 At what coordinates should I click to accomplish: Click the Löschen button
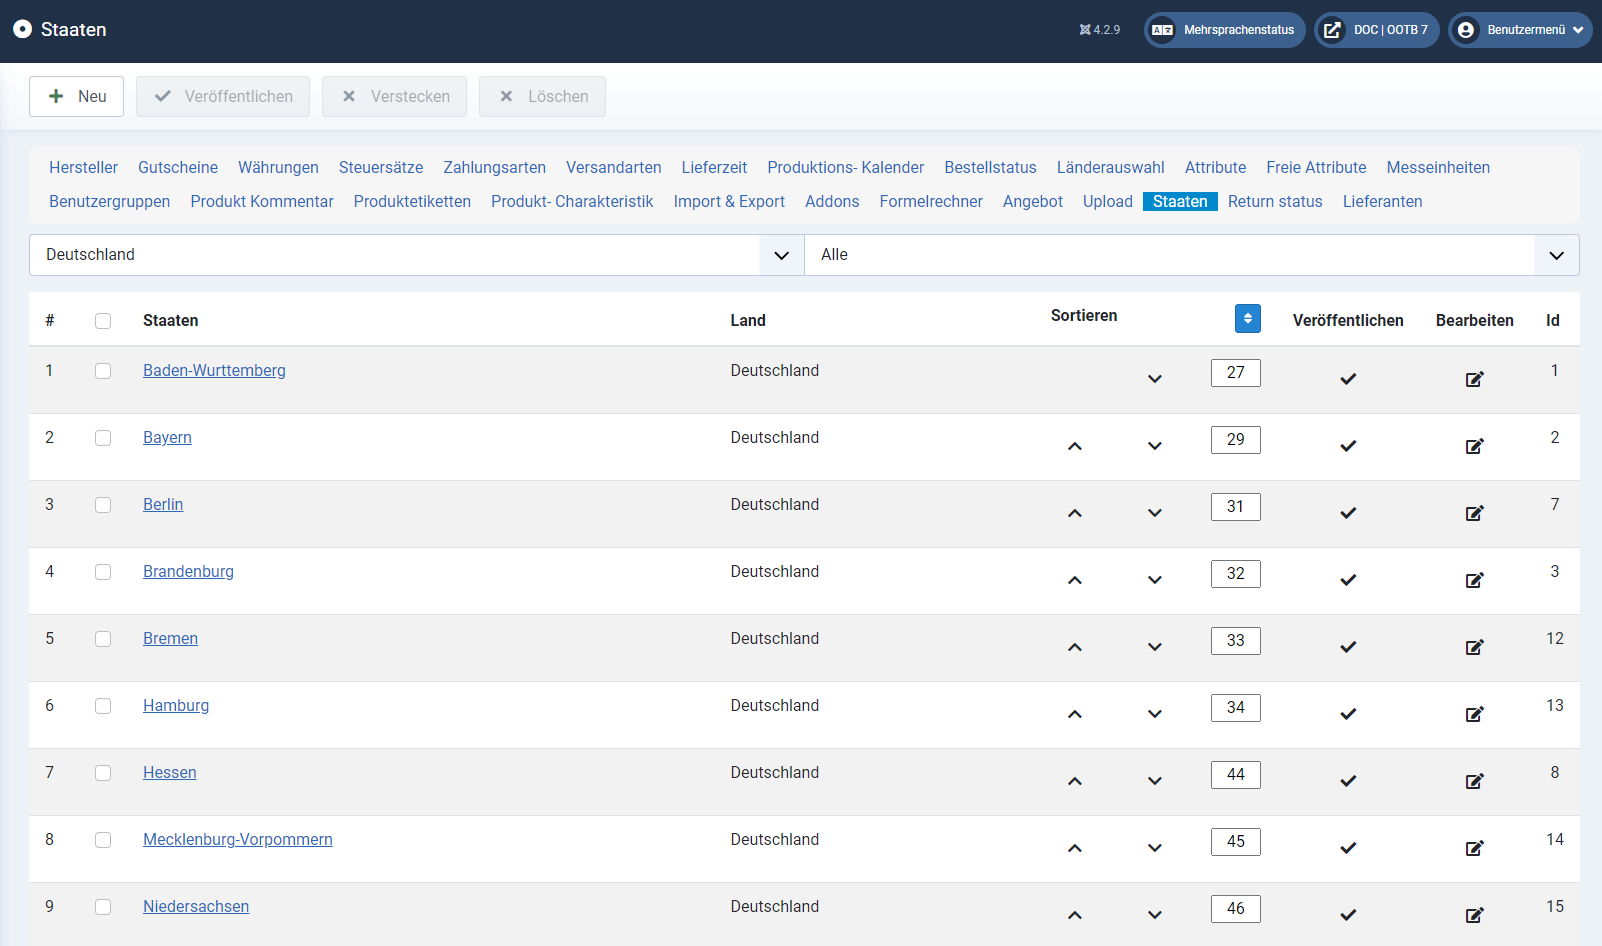pyautogui.click(x=542, y=96)
